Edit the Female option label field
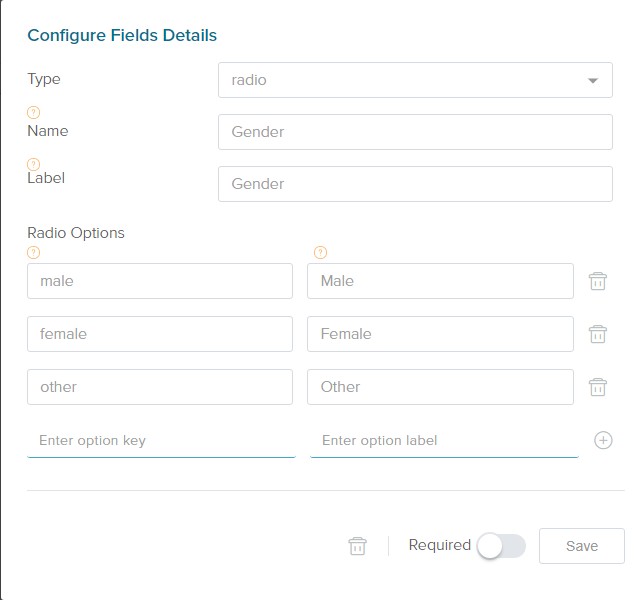 click(x=440, y=334)
